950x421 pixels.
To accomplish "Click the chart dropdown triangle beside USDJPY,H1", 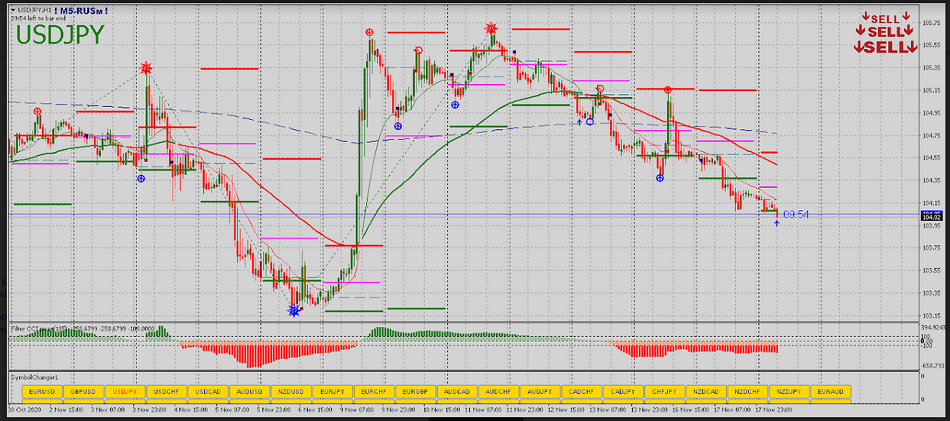I will coord(13,11).
